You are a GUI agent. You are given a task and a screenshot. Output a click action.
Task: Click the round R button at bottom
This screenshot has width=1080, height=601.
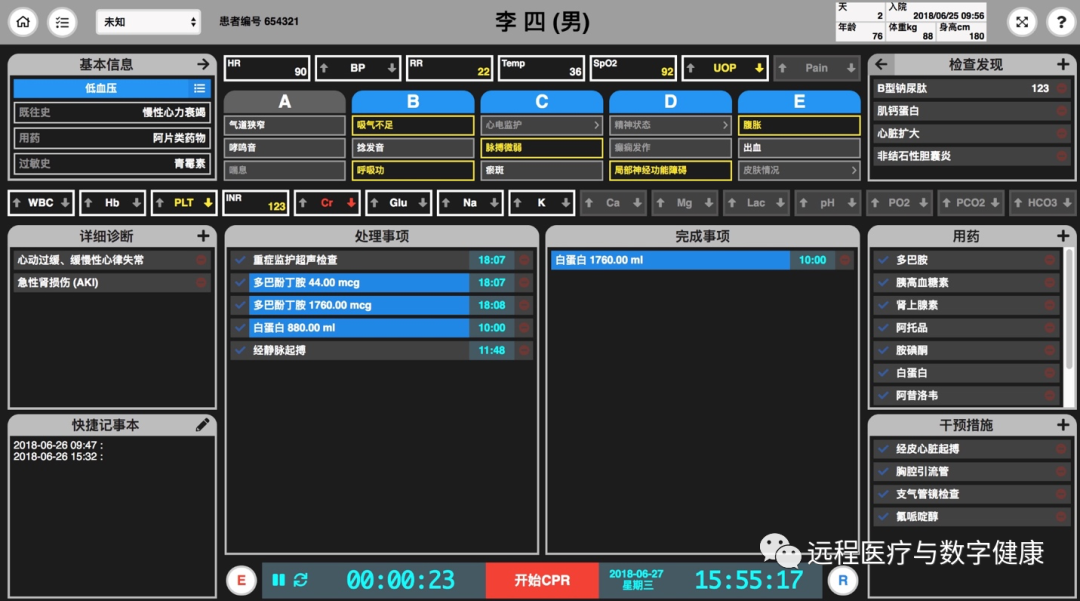point(842,580)
